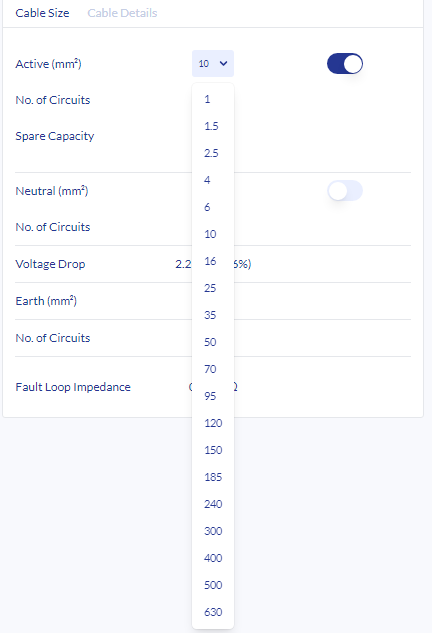This screenshot has width=432, height=633.
Task: Select the 4 option in list
Action: (x=213, y=180)
